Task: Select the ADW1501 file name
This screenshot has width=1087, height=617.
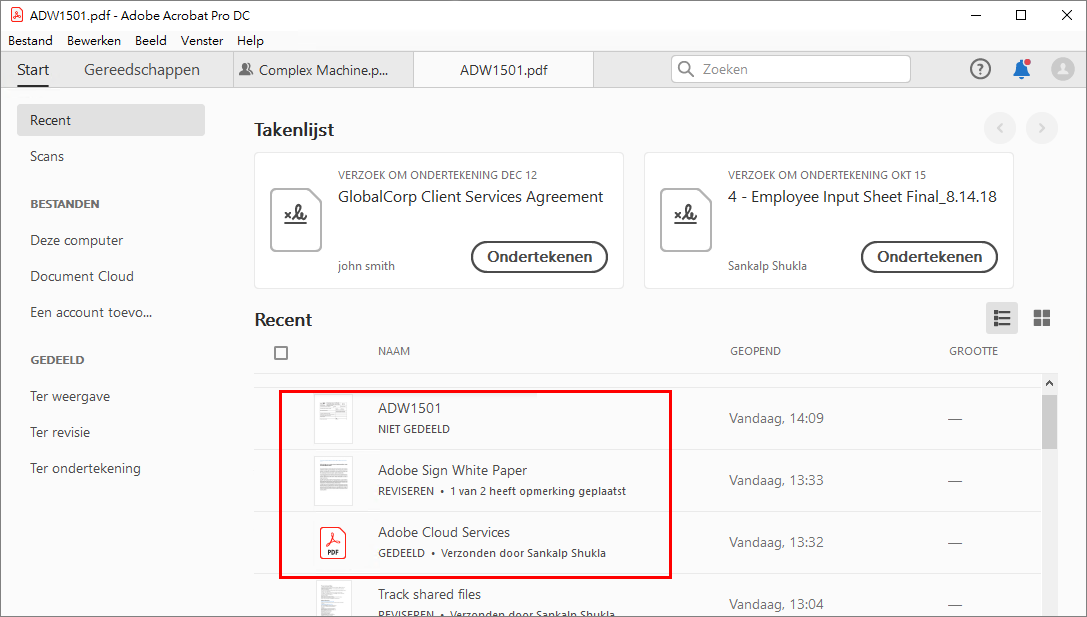Action: click(x=410, y=408)
